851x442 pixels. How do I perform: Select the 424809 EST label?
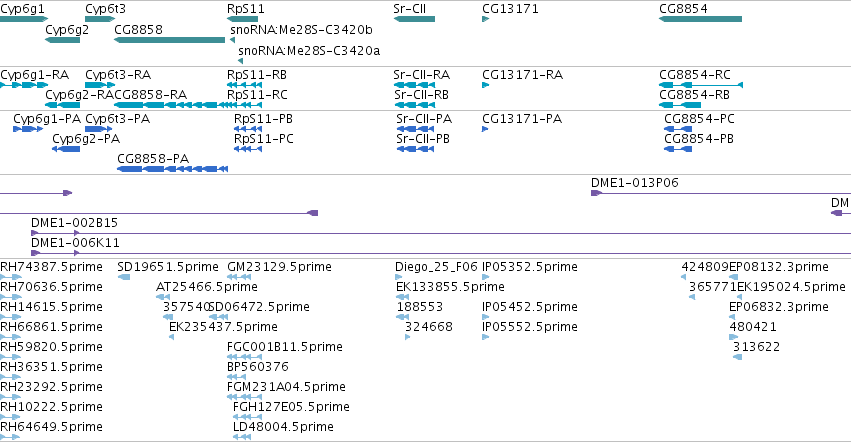[704, 267]
